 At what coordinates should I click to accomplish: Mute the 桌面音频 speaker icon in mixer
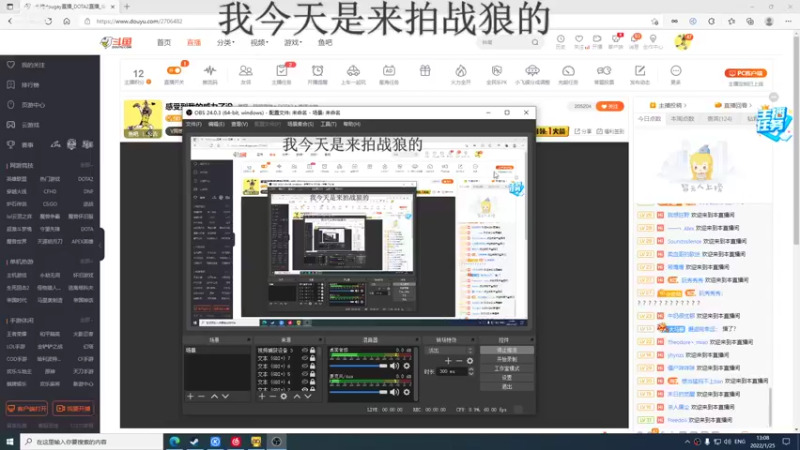pos(394,366)
